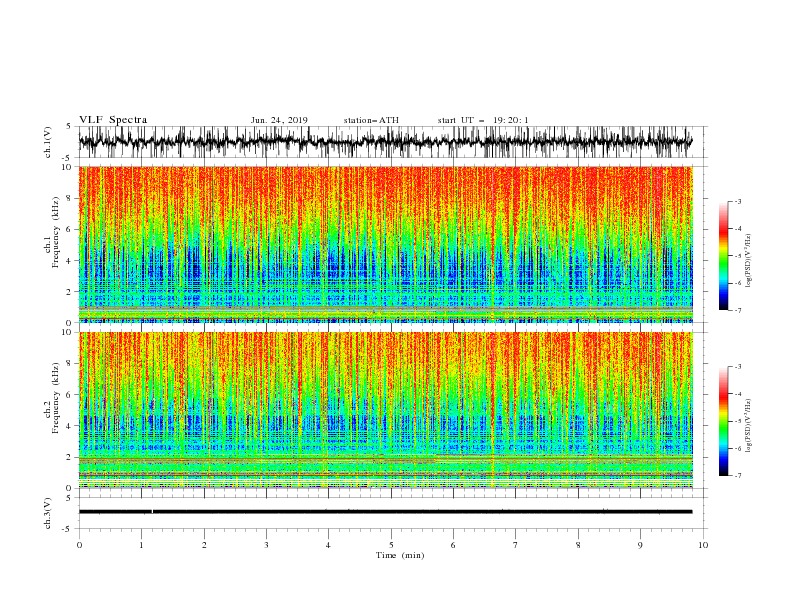Select the date "Jun. 24, 2019"
The width and height of the screenshot is (792, 612).
pos(279,120)
